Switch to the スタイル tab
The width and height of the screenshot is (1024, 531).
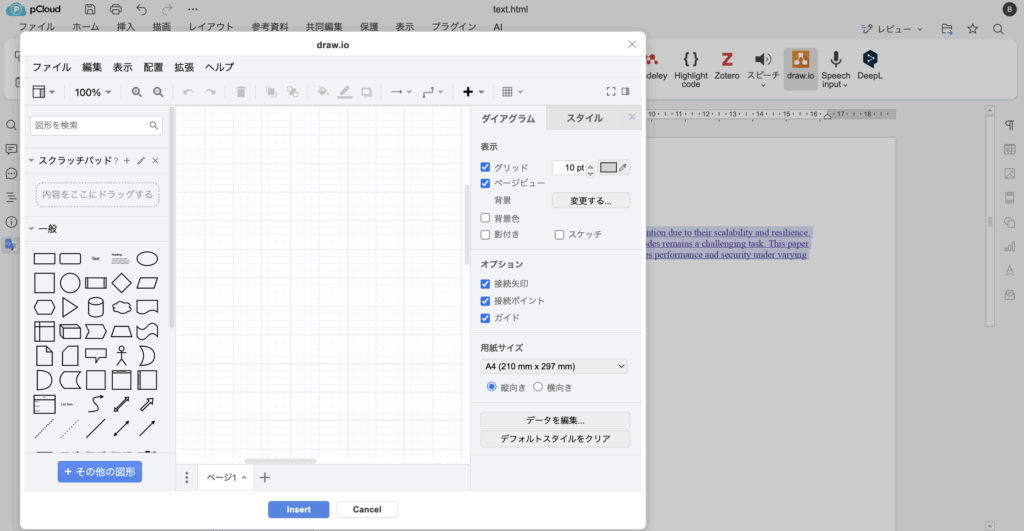(x=584, y=118)
